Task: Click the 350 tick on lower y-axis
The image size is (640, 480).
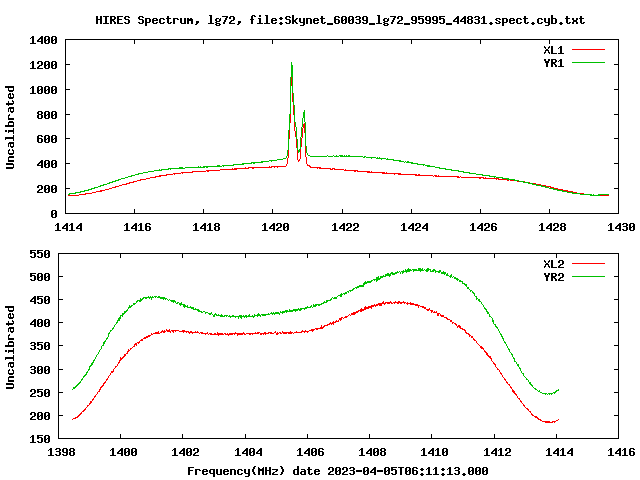Action: tap(40, 347)
